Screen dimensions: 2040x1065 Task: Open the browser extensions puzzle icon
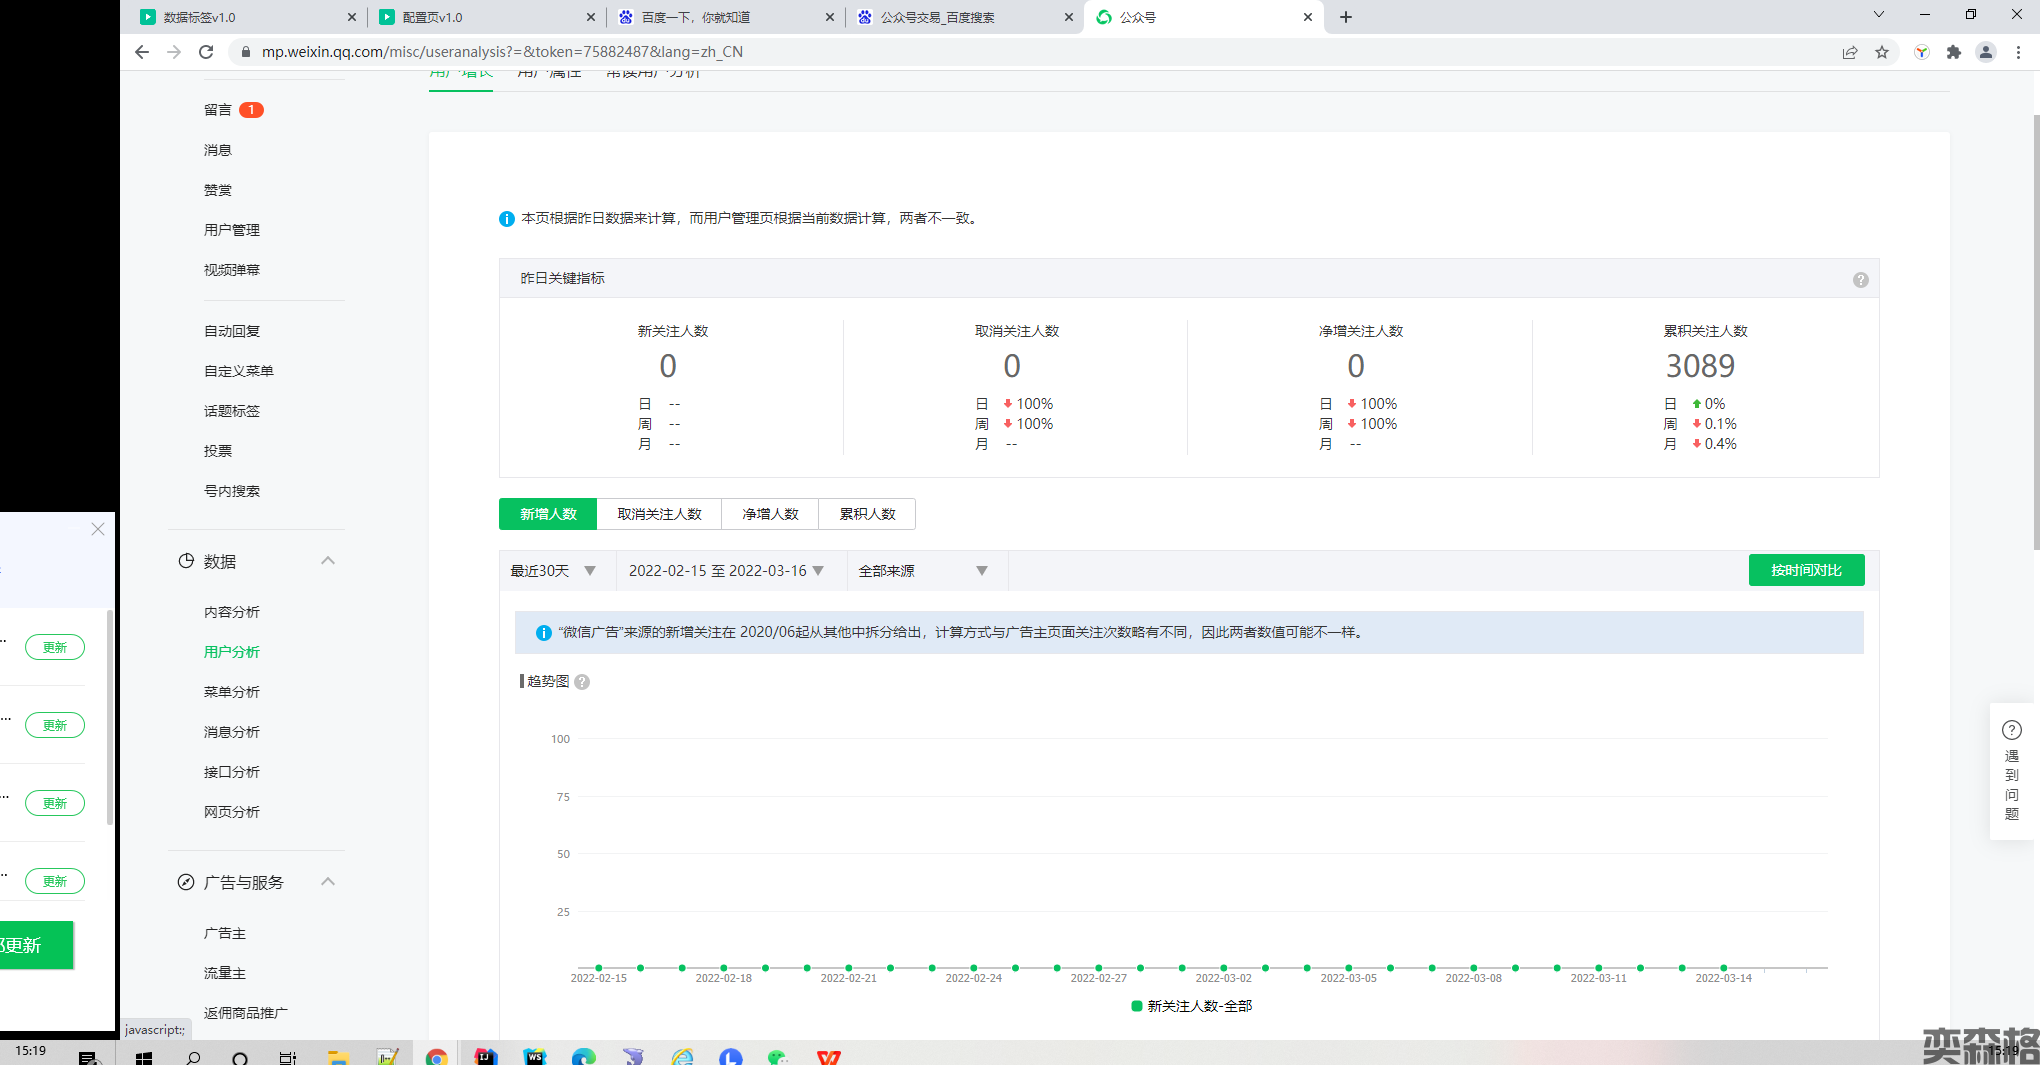coord(1953,52)
